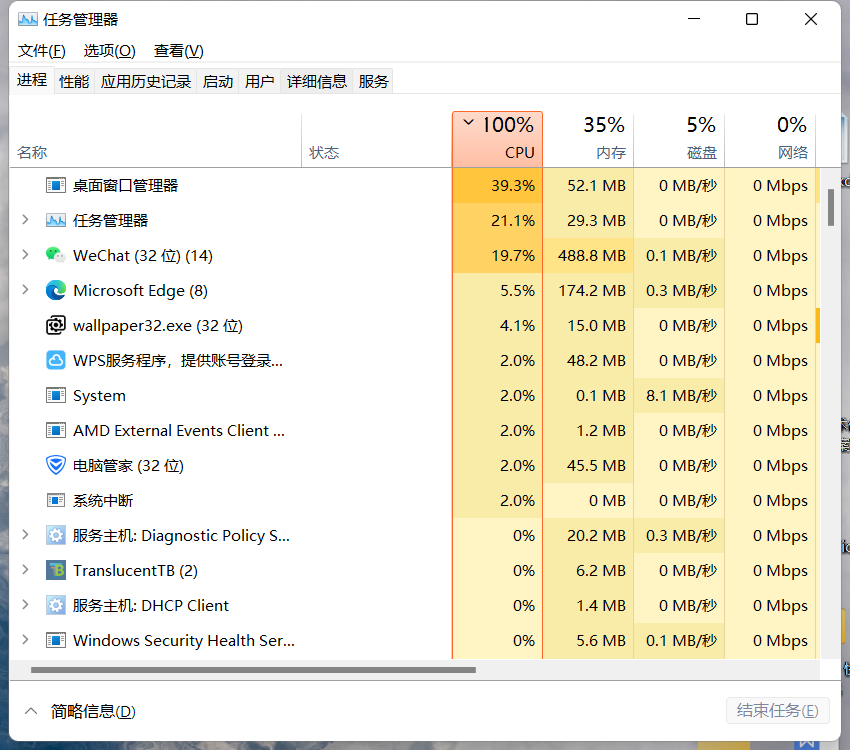Click the 简略信息(D) link
Screen dimensions: 850x750
(x=93, y=711)
